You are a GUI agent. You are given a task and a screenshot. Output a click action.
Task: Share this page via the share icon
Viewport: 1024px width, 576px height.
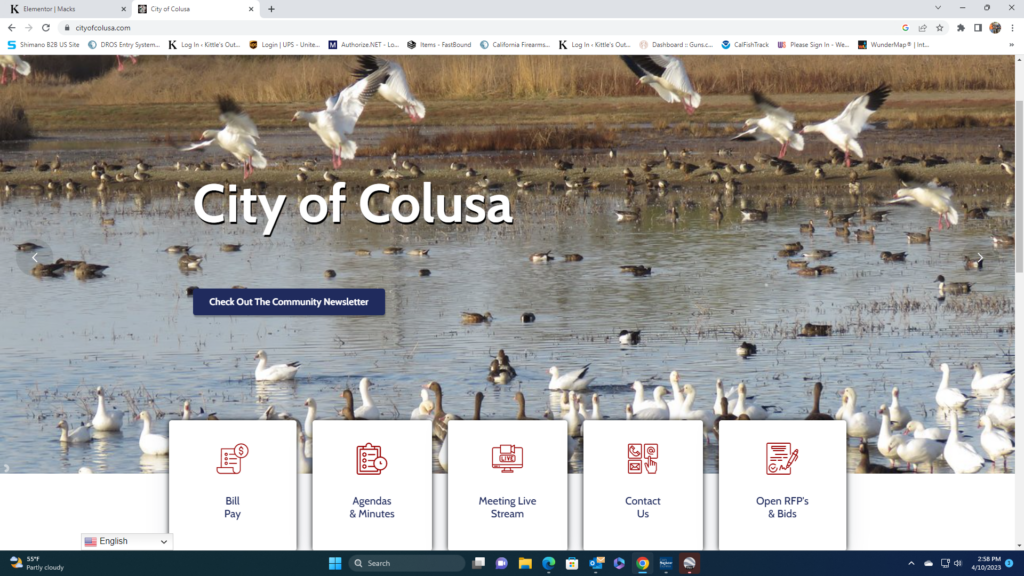(923, 27)
